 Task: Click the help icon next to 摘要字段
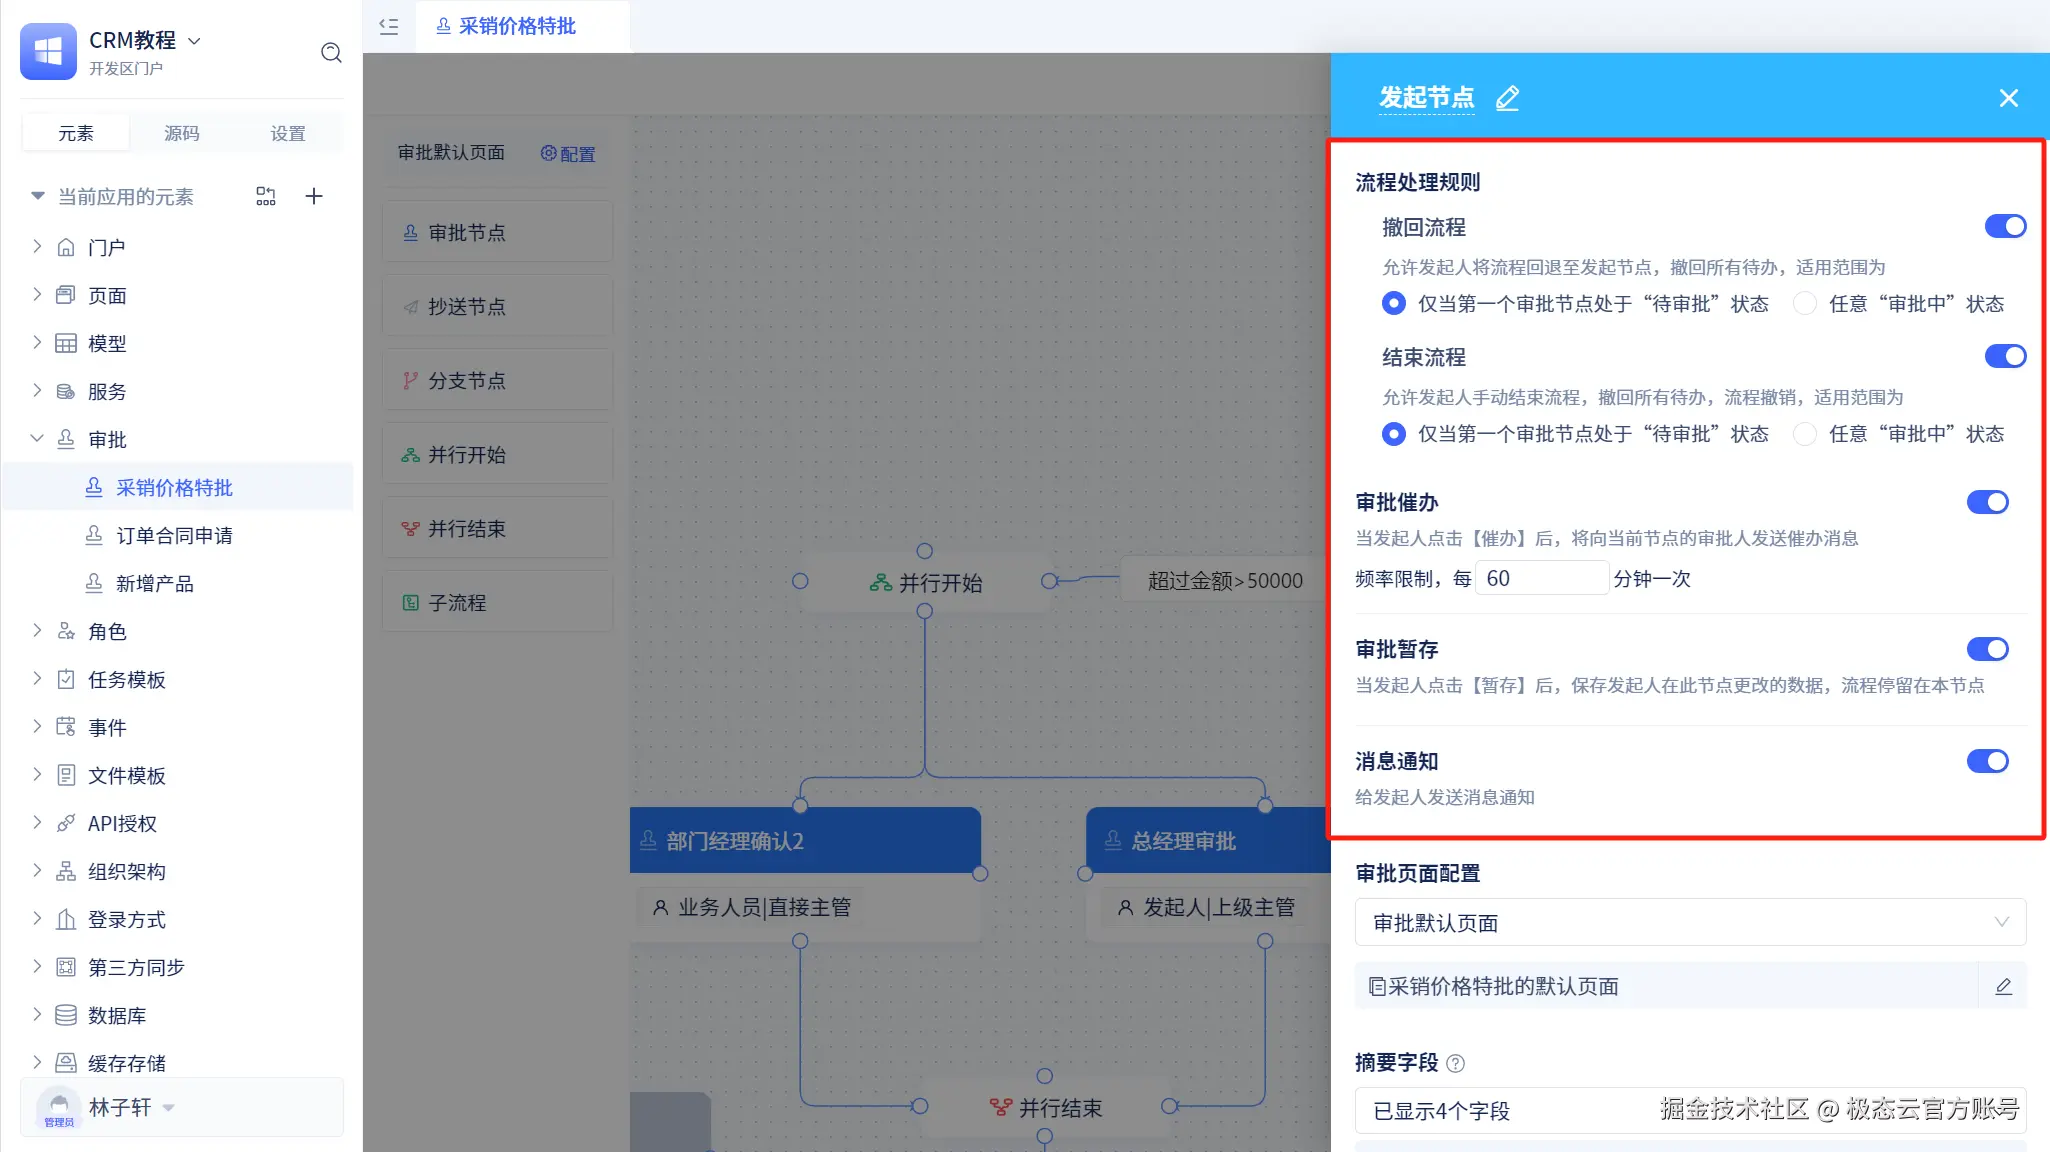(1456, 1064)
